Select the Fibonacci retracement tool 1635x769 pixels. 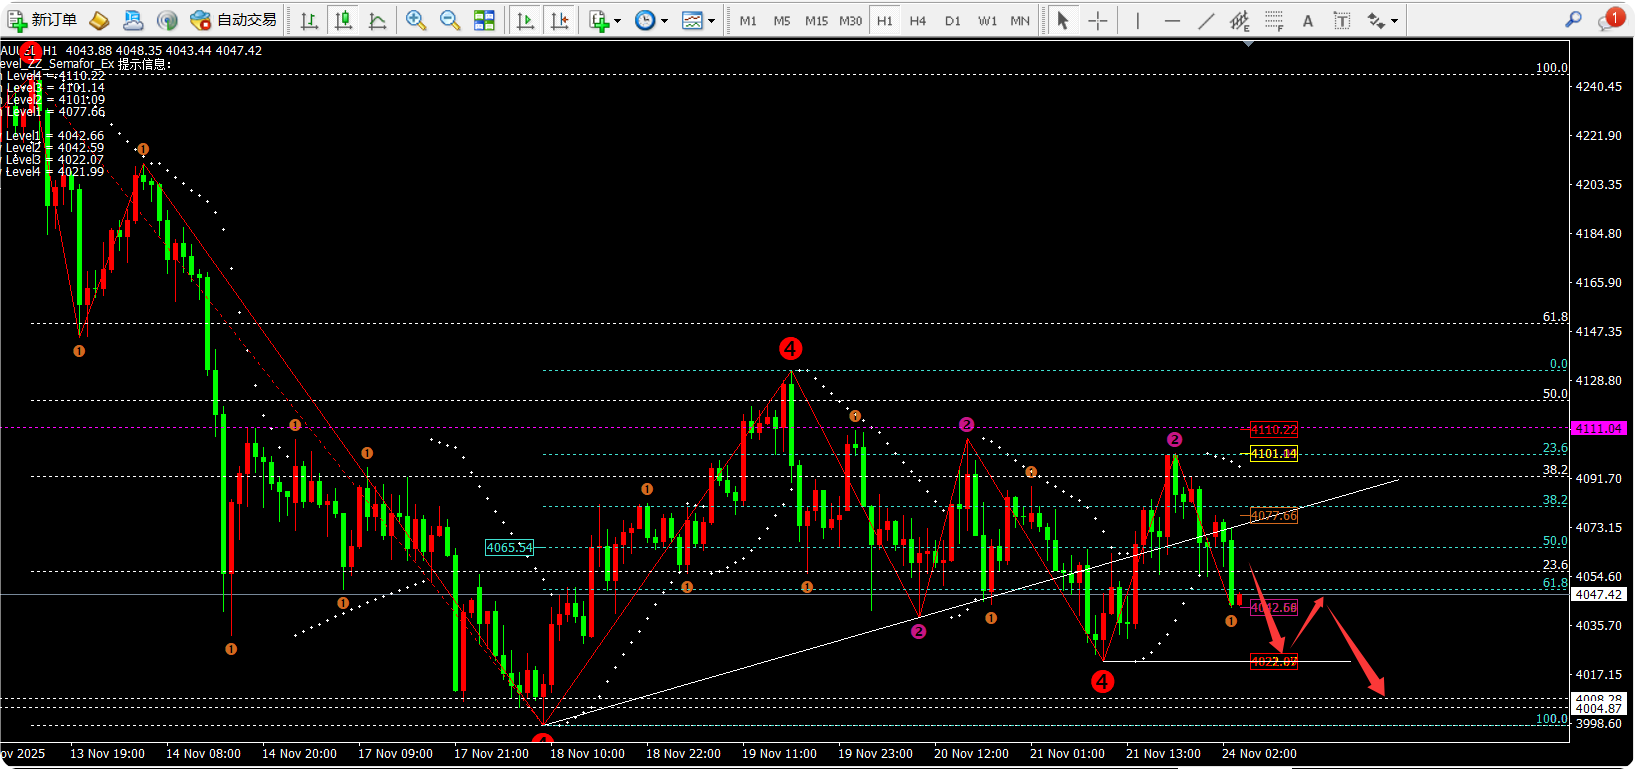coord(1274,20)
